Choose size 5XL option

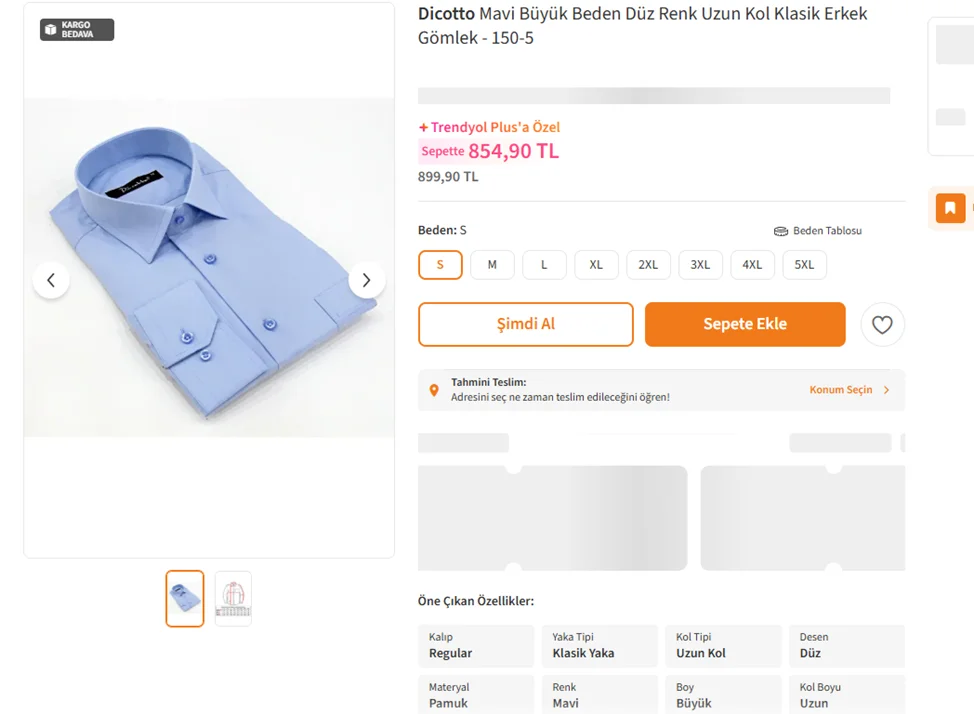pyautogui.click(x=804, y=265)
